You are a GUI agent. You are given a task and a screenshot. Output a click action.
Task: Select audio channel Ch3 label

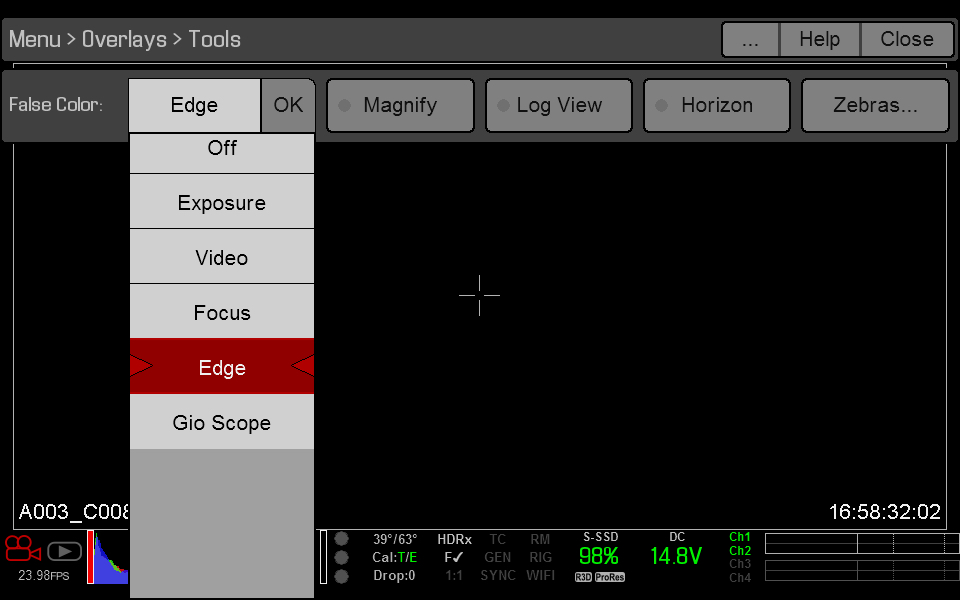740,564
